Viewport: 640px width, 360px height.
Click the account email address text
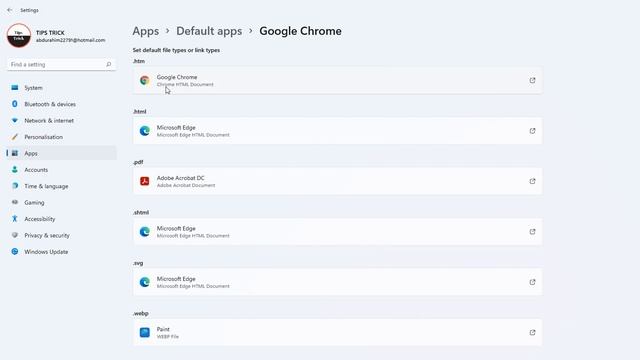pyautogui.click(x=71, y=40)
